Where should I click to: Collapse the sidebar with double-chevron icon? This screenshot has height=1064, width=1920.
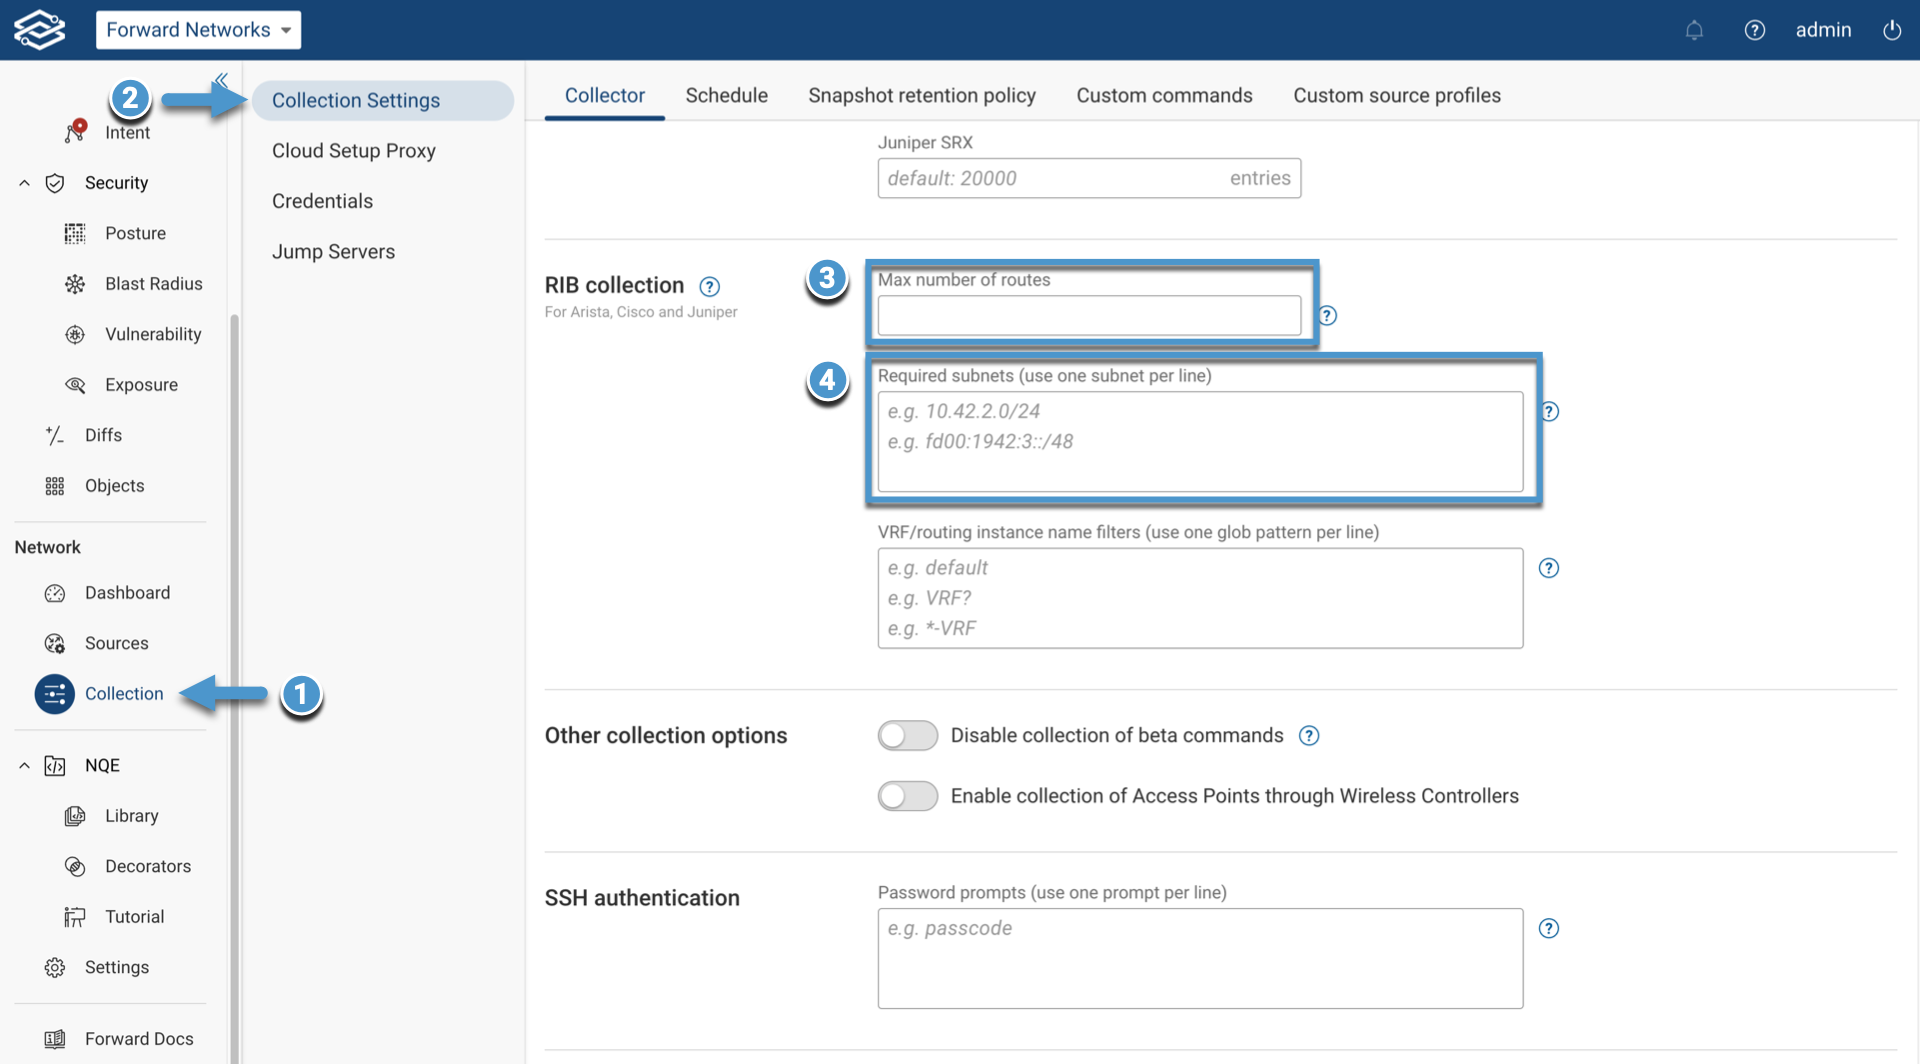tap(221, 80)
